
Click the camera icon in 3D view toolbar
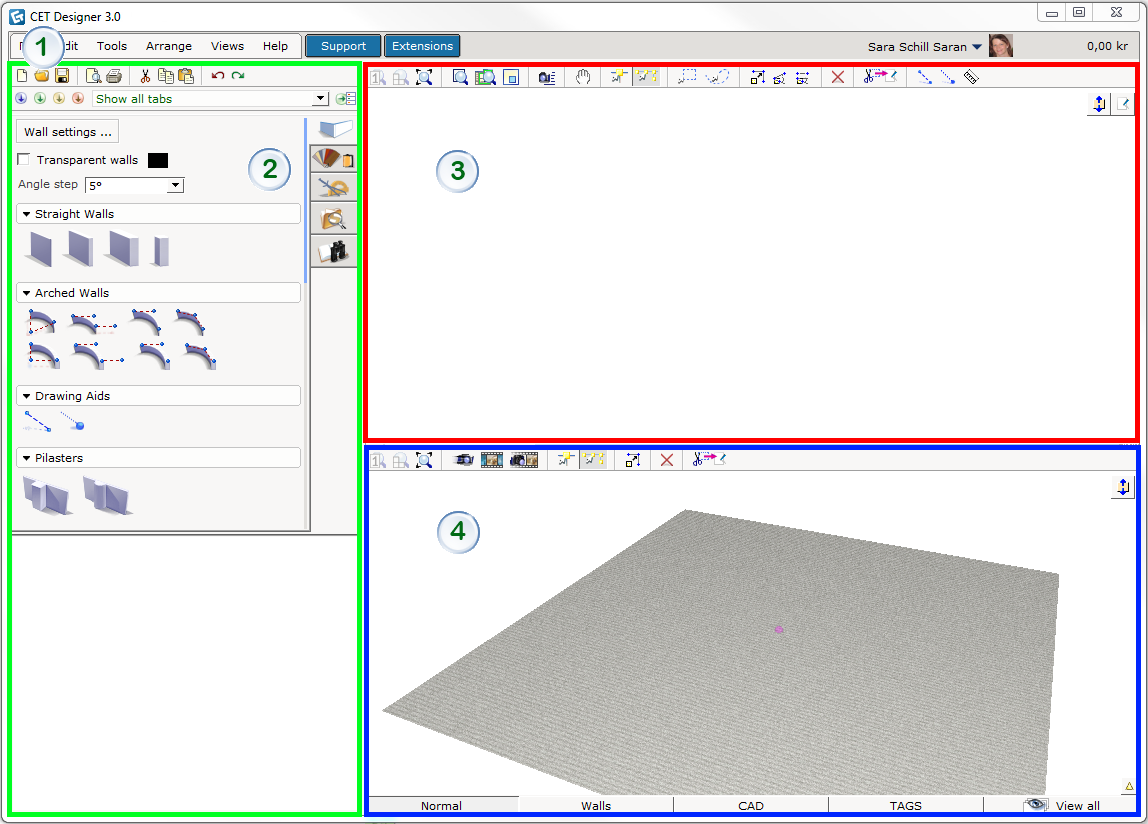(x=463, y=460)
